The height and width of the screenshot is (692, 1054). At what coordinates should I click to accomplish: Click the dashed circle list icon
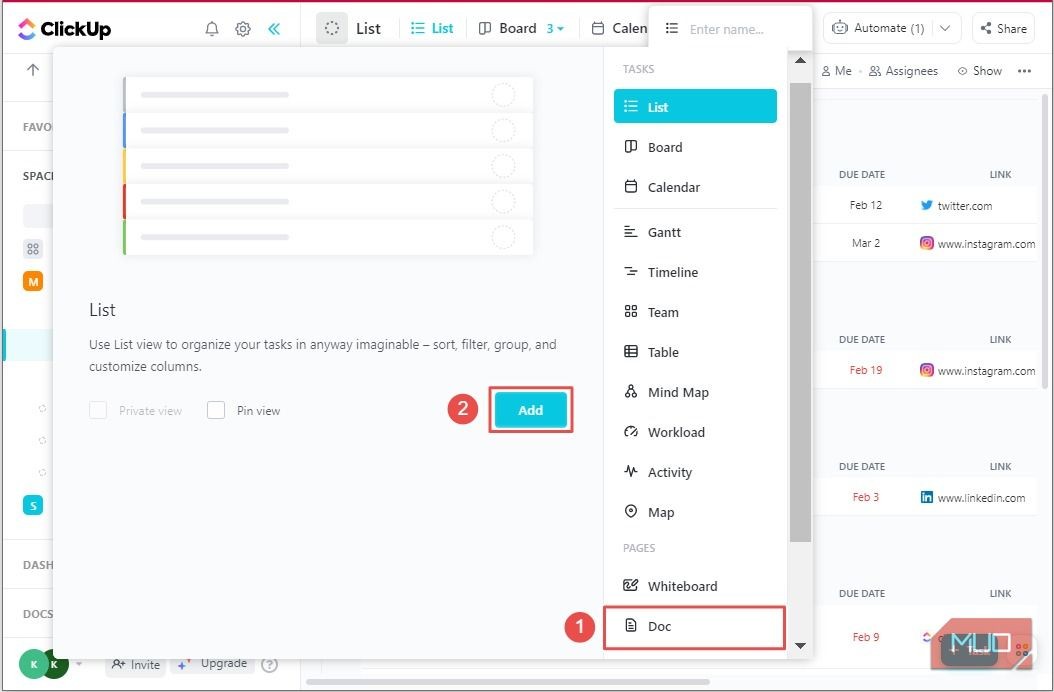pyautogui.click(x=332, y=28)
